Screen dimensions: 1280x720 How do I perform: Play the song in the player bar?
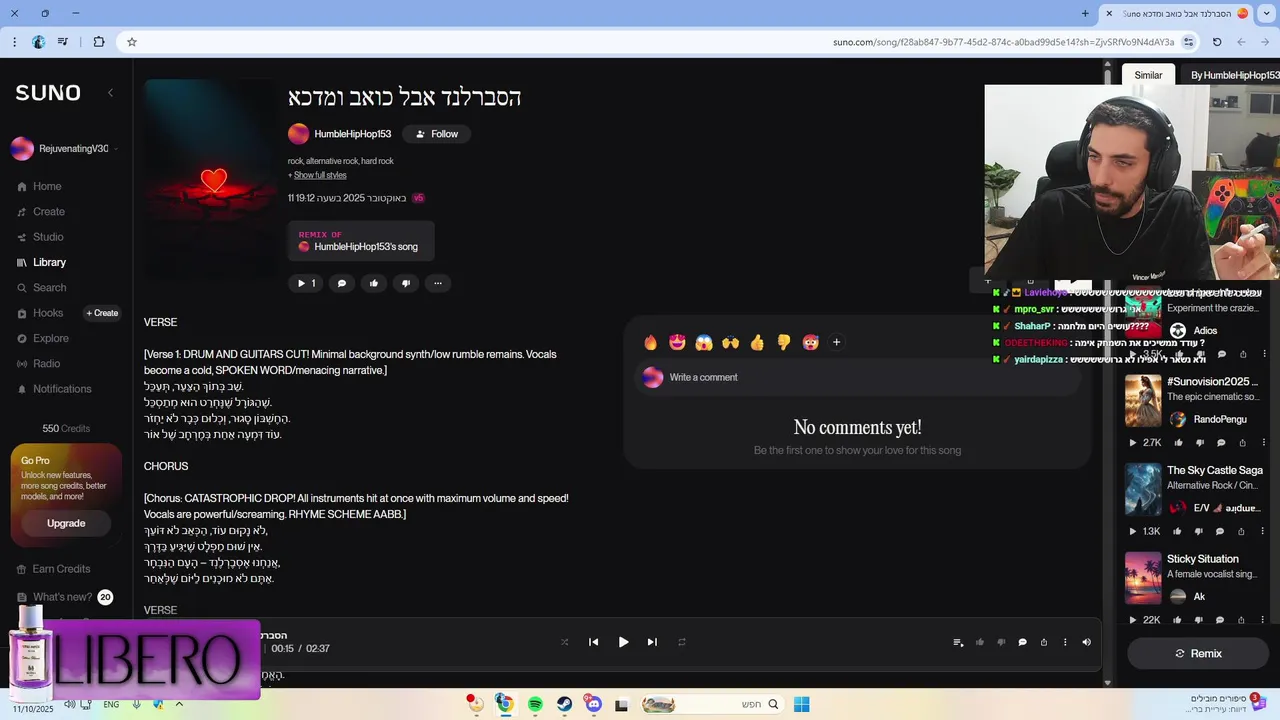(623, 642)
